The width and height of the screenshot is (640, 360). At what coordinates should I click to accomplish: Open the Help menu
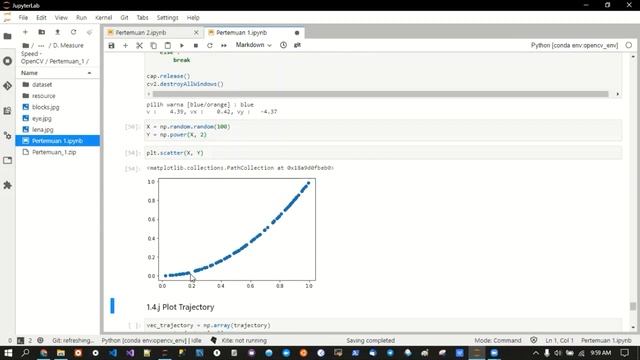193,18
